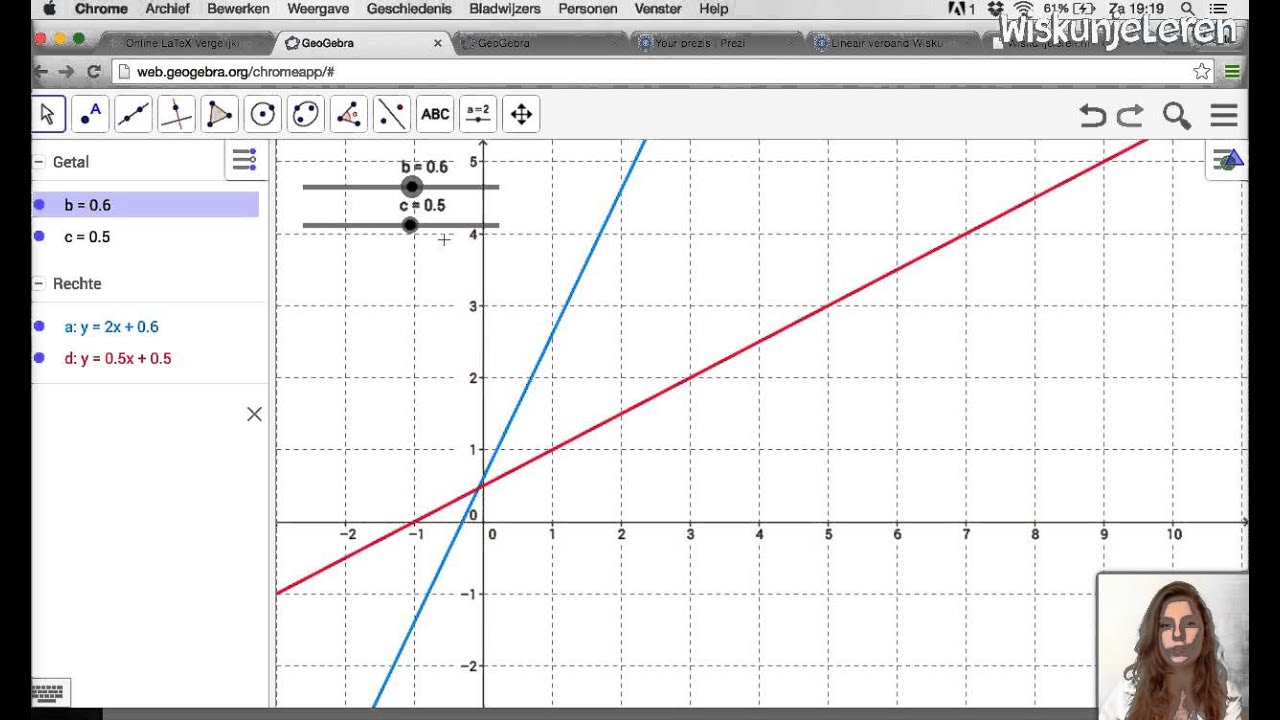This screenshot has width=1280, height=720.
Task: Open Spotlight search in menu bar
Action: tap(1188, 9)
